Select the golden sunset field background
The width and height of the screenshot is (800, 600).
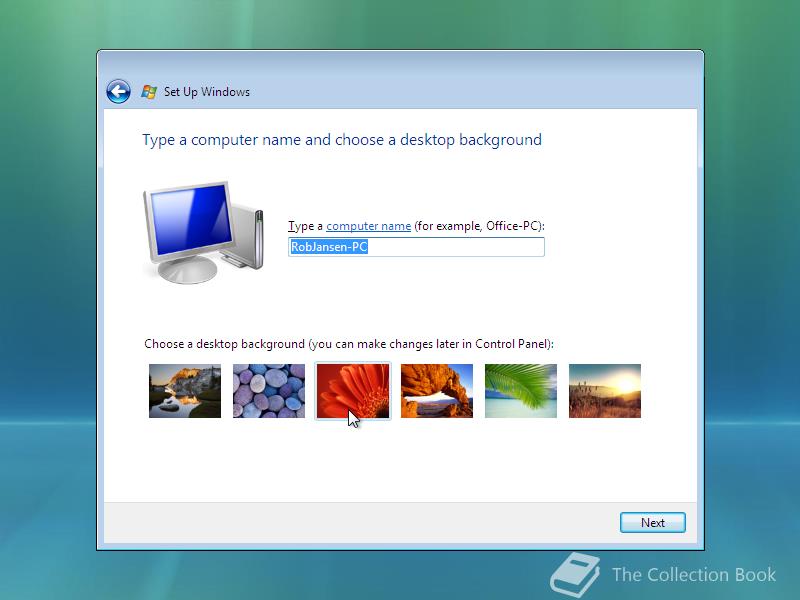(x=605, y=391)
